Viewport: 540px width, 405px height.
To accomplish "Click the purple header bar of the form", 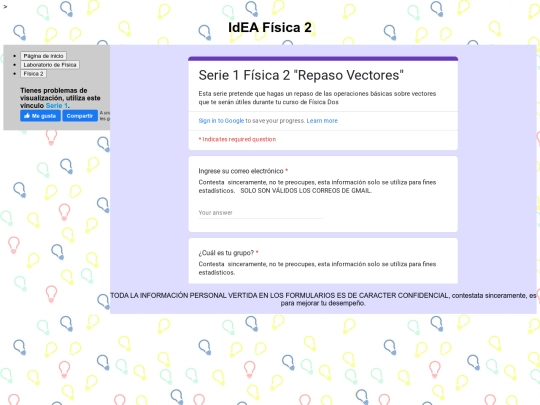I will pos(323,59).
